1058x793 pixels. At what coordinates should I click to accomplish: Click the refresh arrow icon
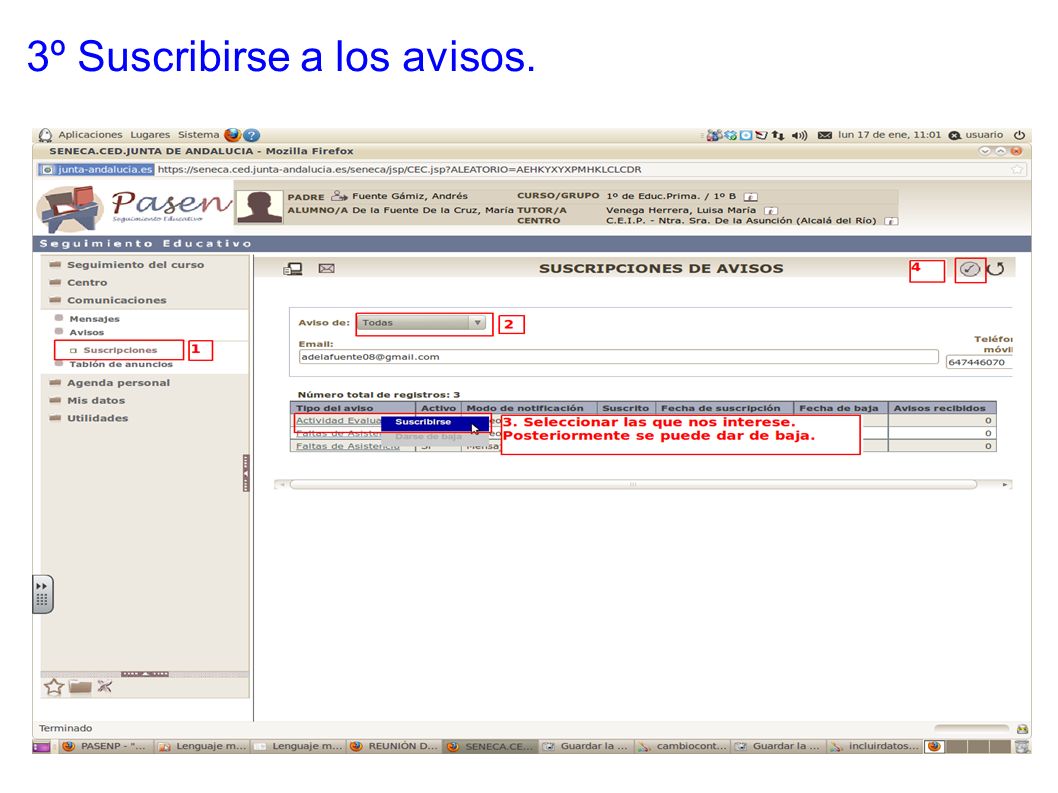tap(996, 269)
